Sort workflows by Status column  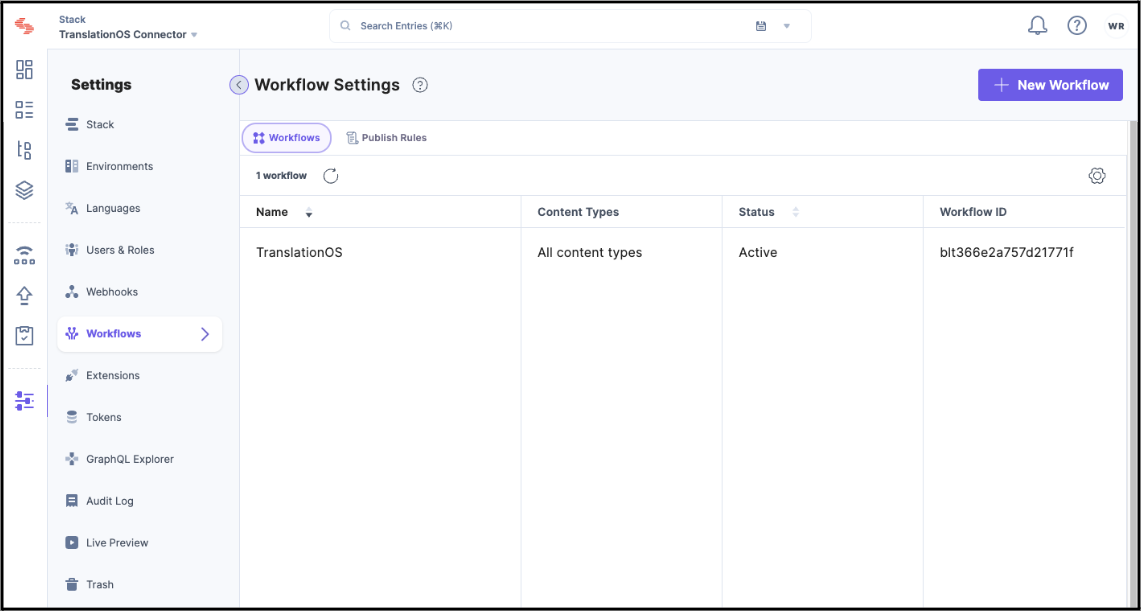(x=795, y=213)
